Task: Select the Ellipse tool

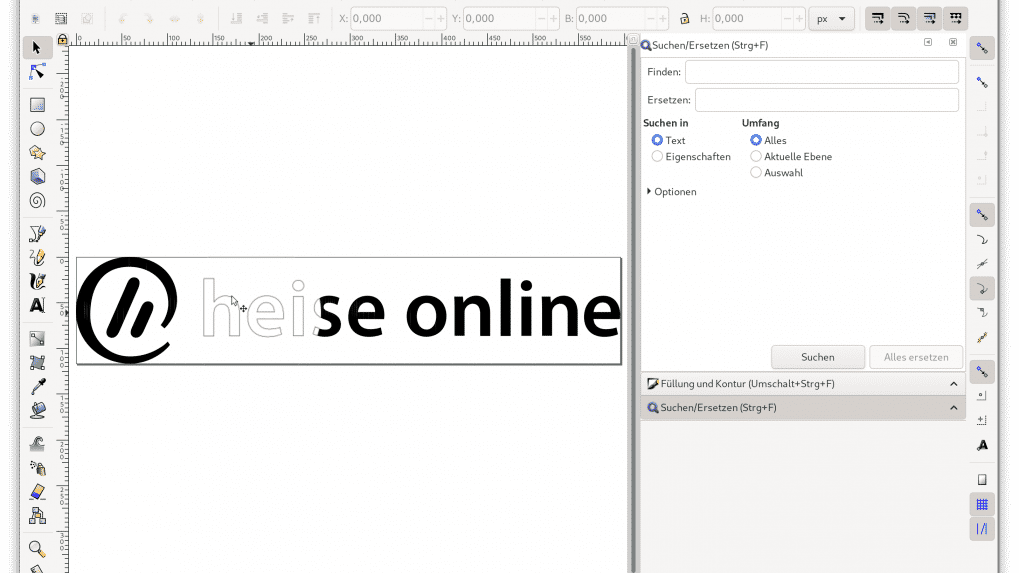Action: click(x=37, y=129)
